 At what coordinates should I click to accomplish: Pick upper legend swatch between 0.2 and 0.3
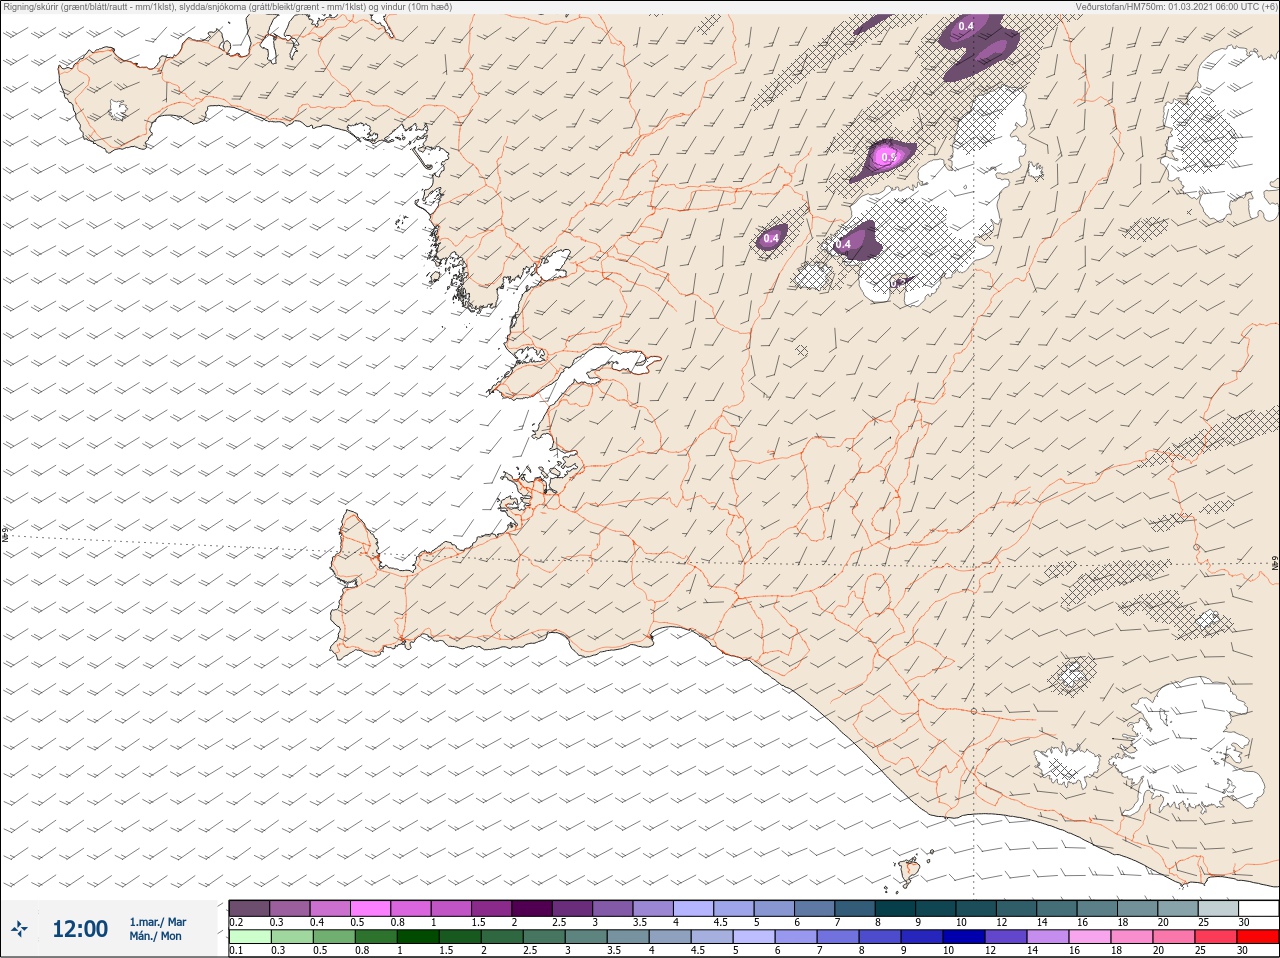(x=250, y=908)
